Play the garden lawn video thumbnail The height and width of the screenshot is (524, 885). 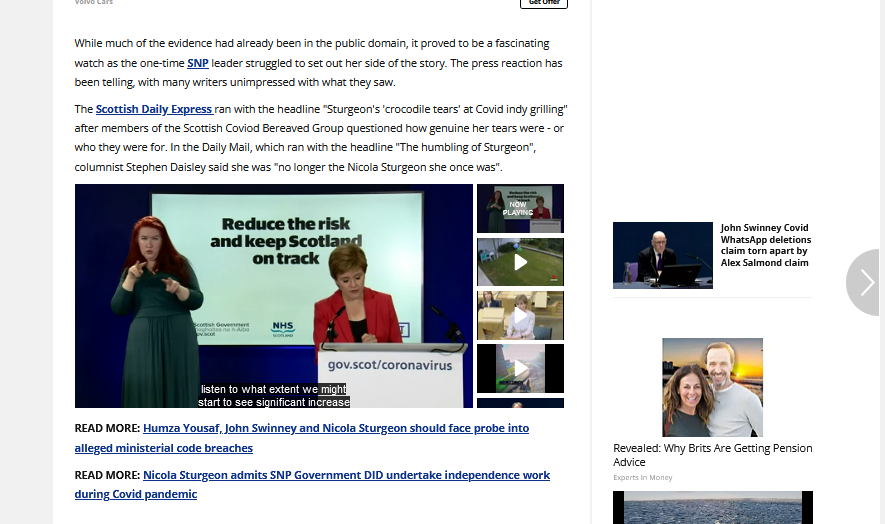point(520,262)
